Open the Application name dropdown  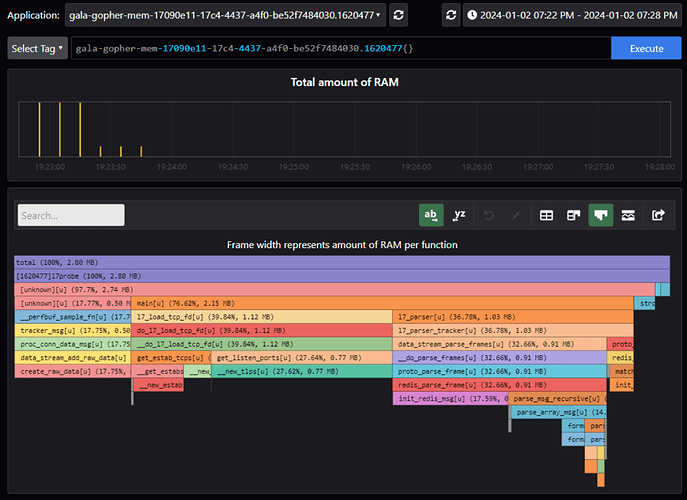point(225,15)
